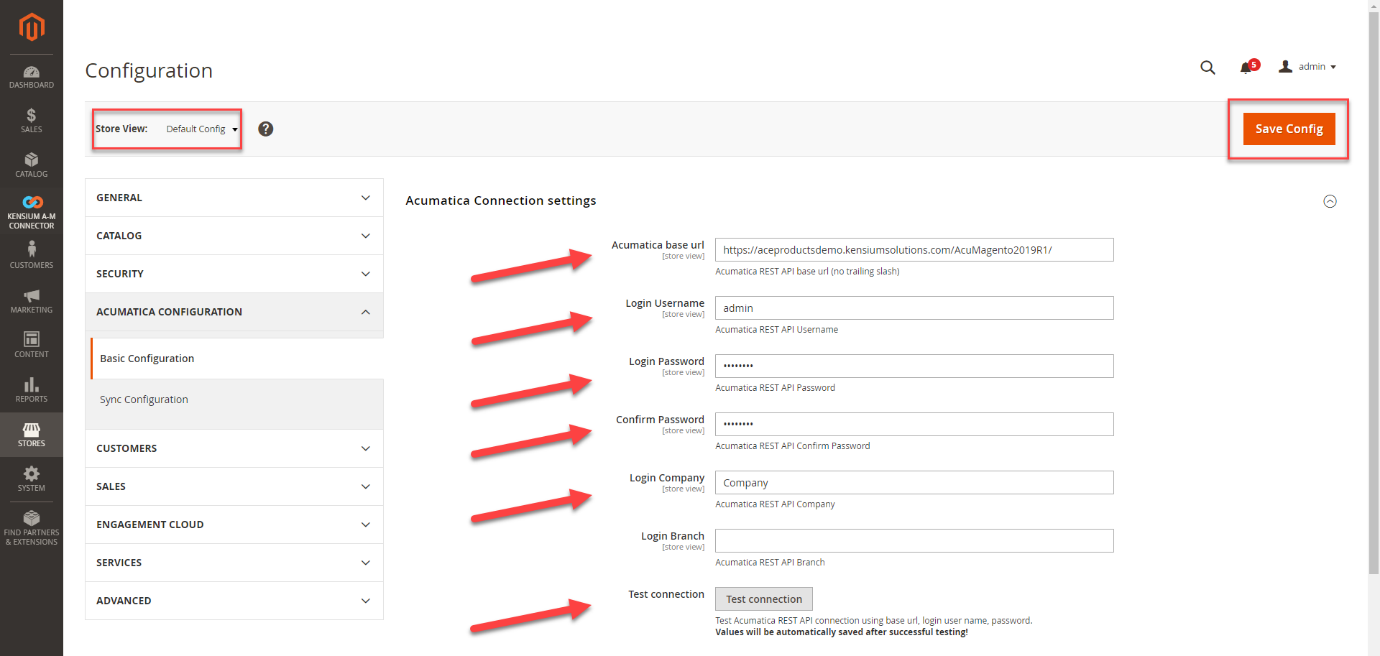Screen dimensions: 1380x656
Task: Expand the Services config section
Action: pyautogui.click(x=234, y=563)
